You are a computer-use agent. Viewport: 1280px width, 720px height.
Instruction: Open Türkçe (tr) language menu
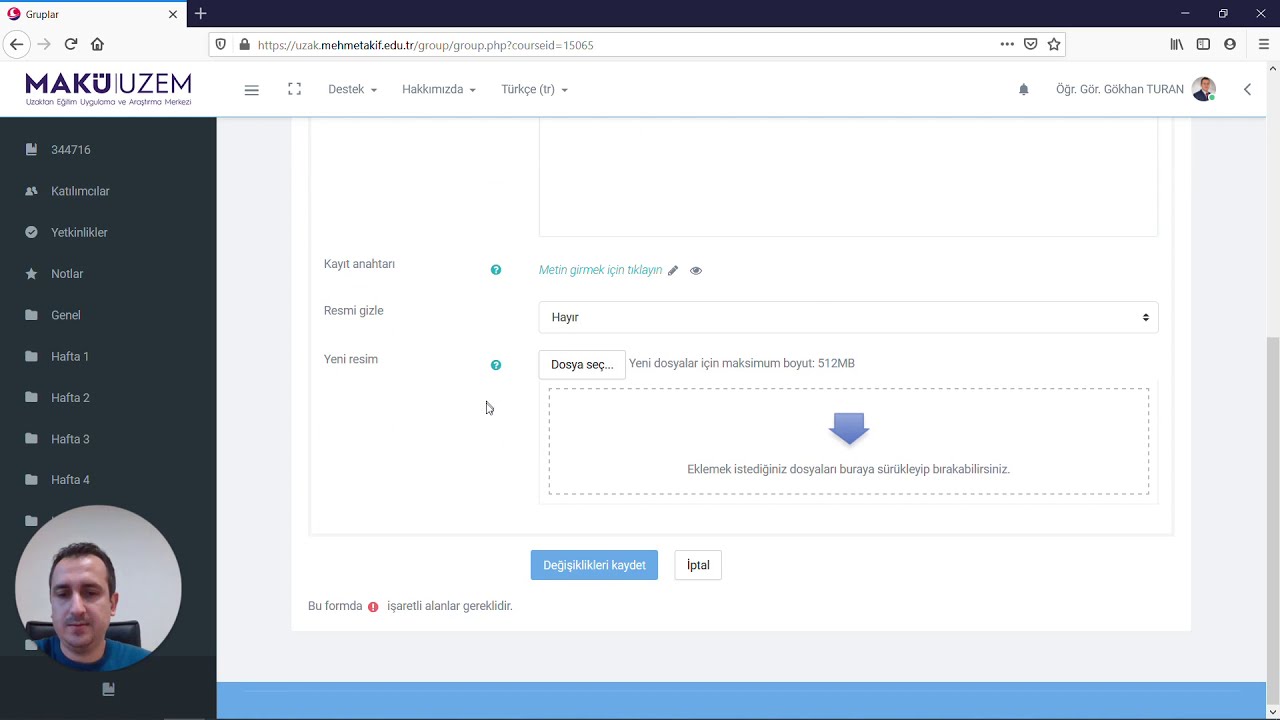click(534, 89)
